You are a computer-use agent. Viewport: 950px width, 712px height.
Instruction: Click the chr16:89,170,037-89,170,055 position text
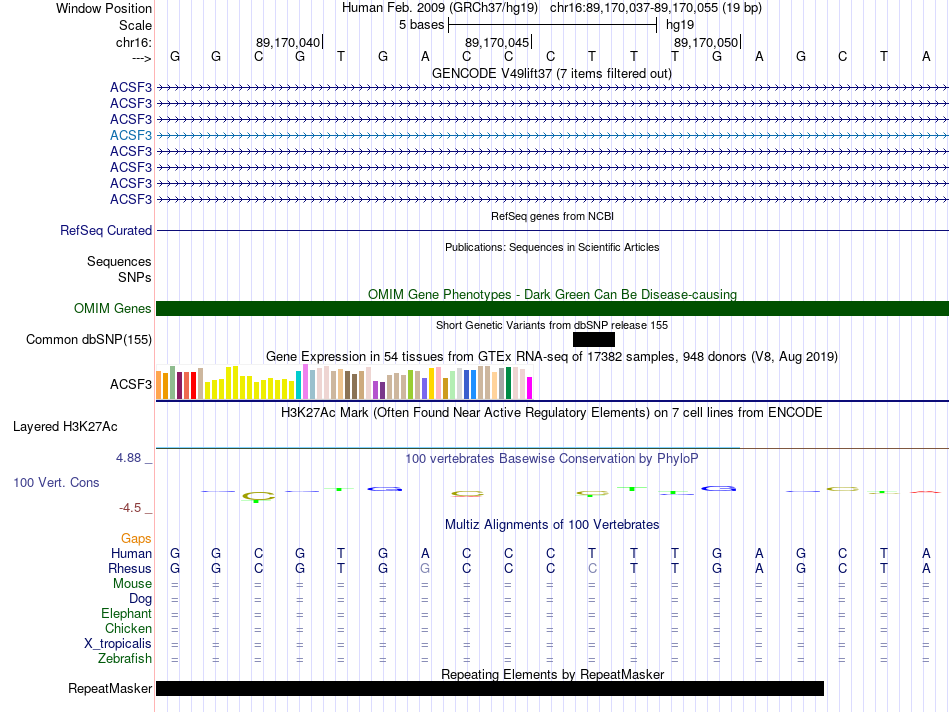pyautogui.click(x=634, y=8)
